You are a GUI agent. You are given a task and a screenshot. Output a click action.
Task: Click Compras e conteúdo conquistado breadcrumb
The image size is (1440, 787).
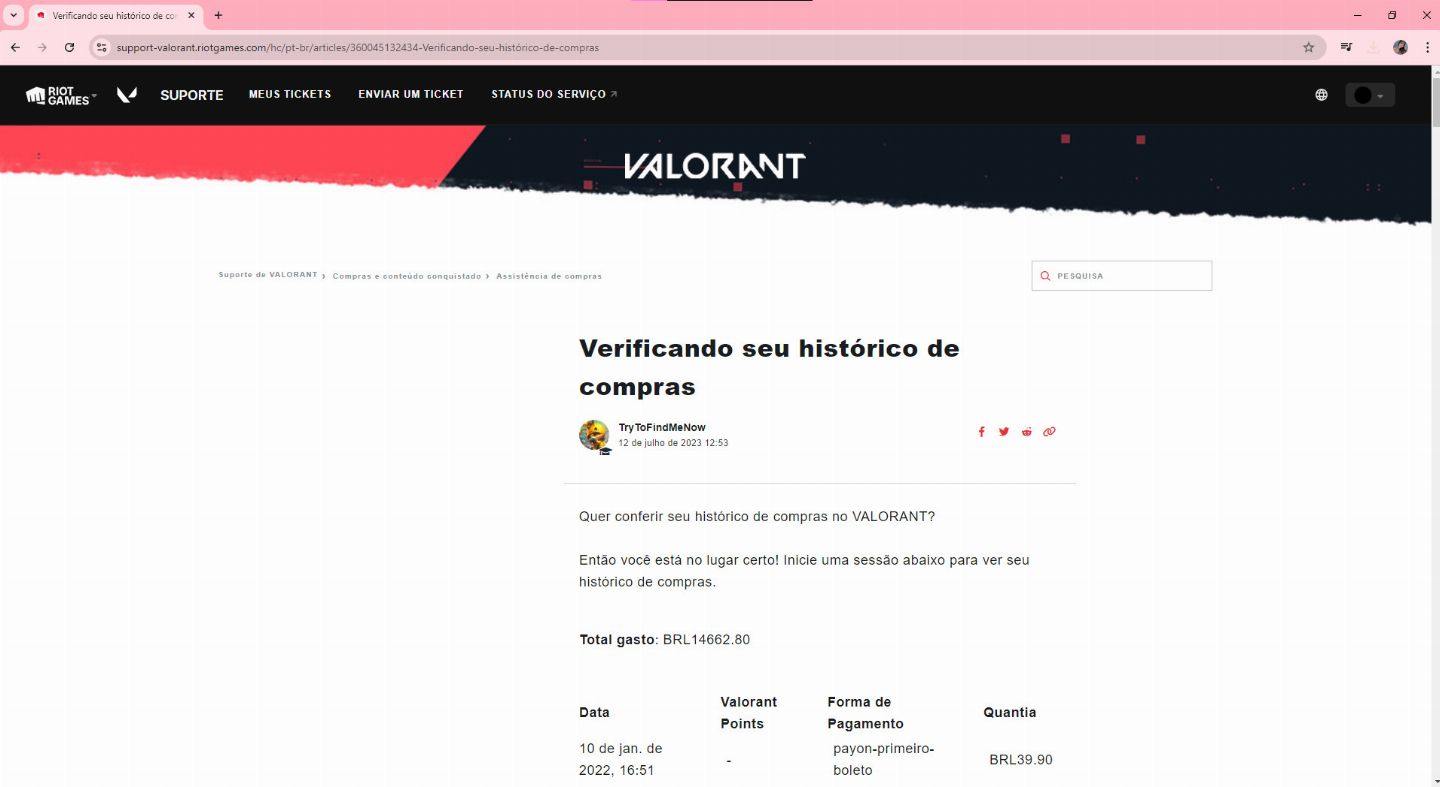[x=407, y=276]
